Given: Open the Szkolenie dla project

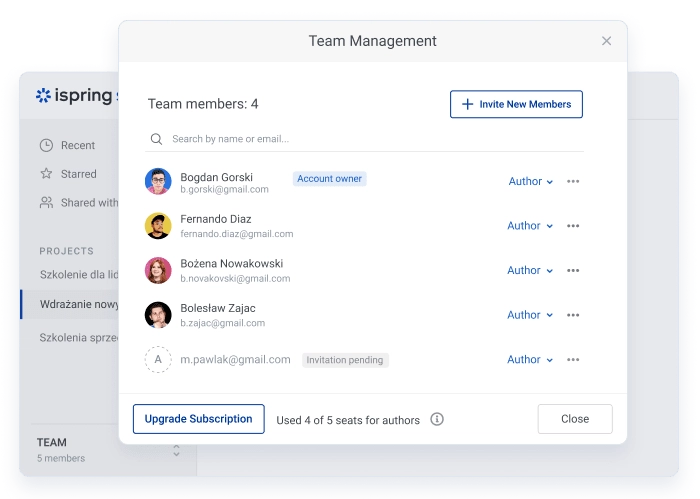Looking at the screenshot, I should coord(78,275).
